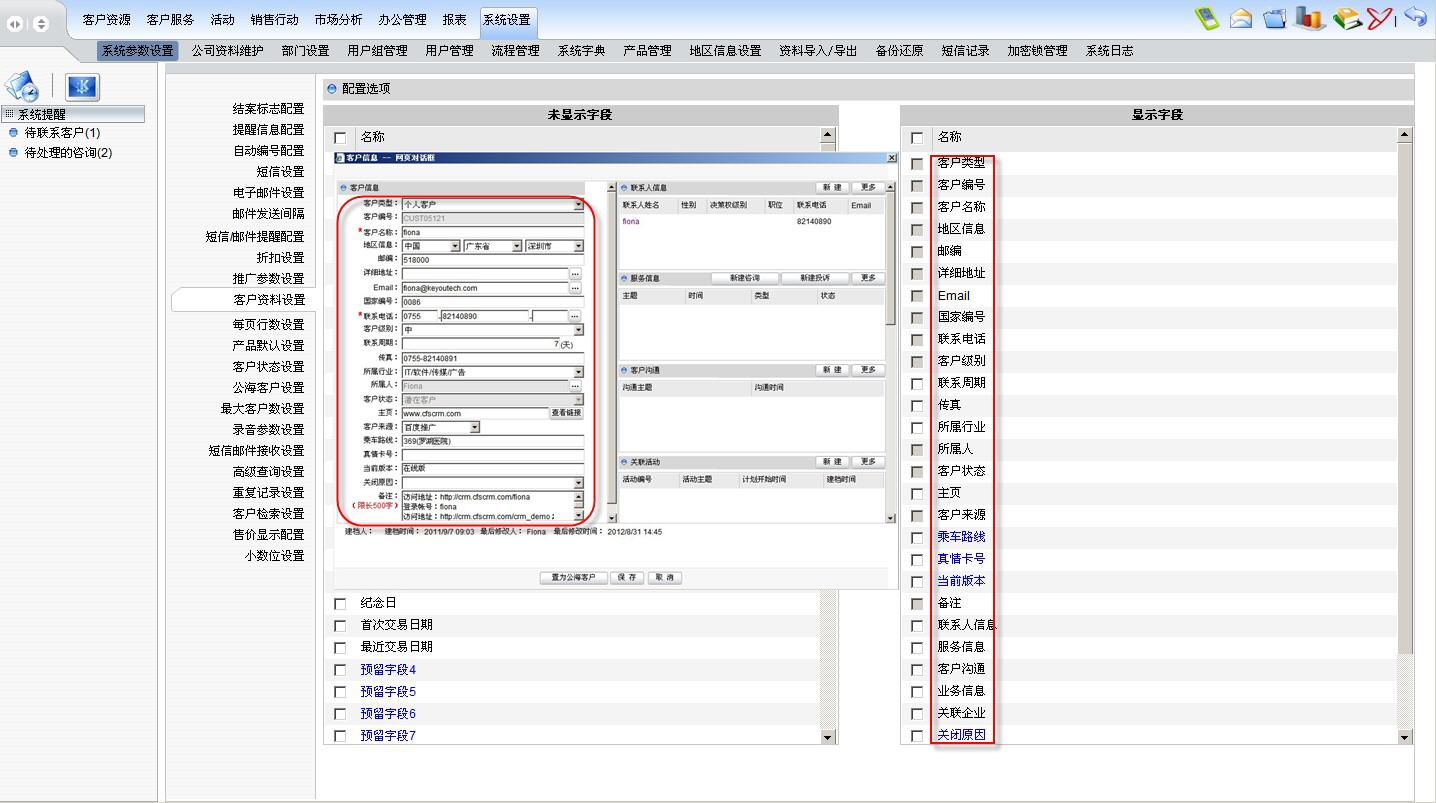Switch to 系统日志 submenu

(x=1110, y=51)
